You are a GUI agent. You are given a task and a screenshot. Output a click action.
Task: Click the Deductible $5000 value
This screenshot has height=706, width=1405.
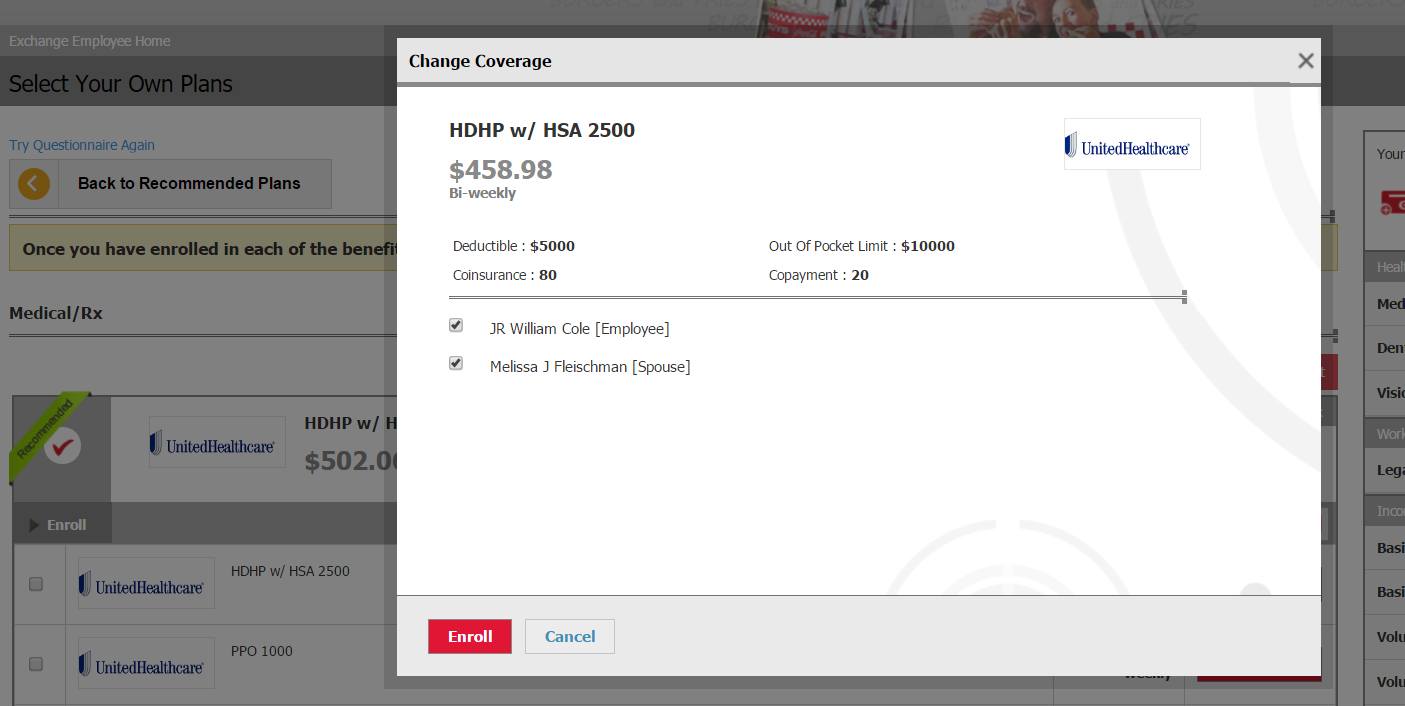(552, 246)
